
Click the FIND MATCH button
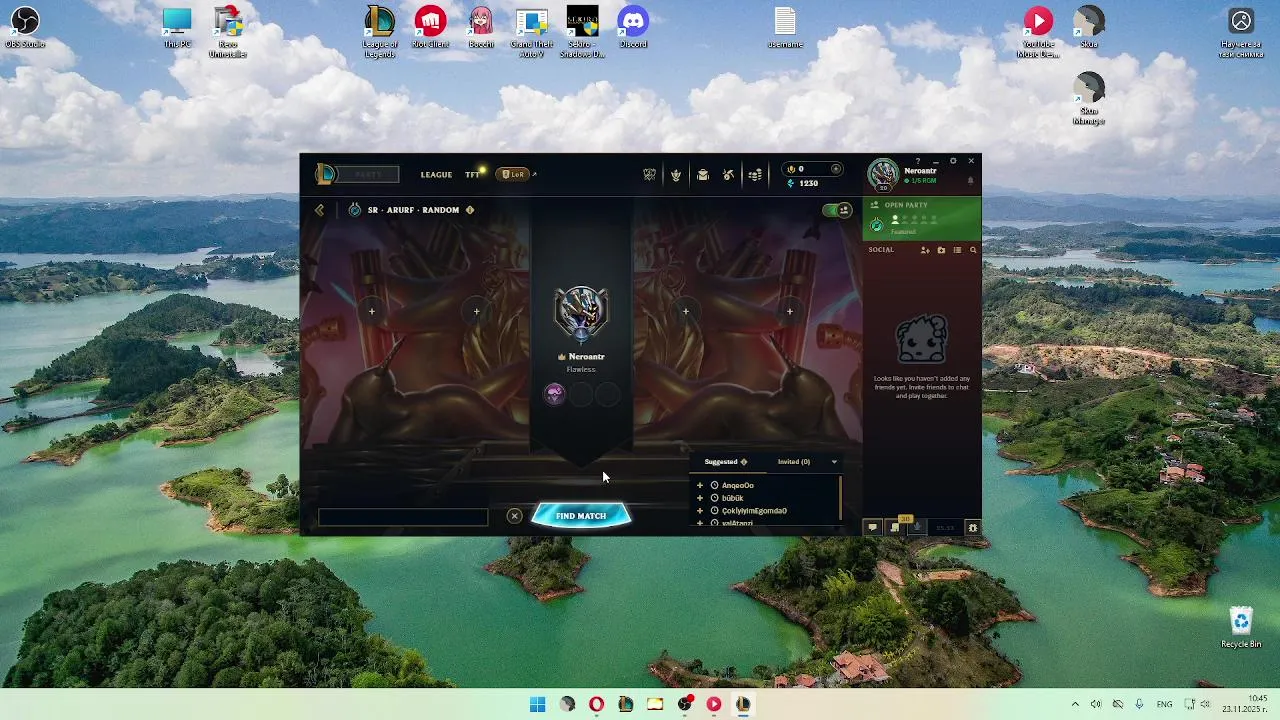click(x=581, y=516)
